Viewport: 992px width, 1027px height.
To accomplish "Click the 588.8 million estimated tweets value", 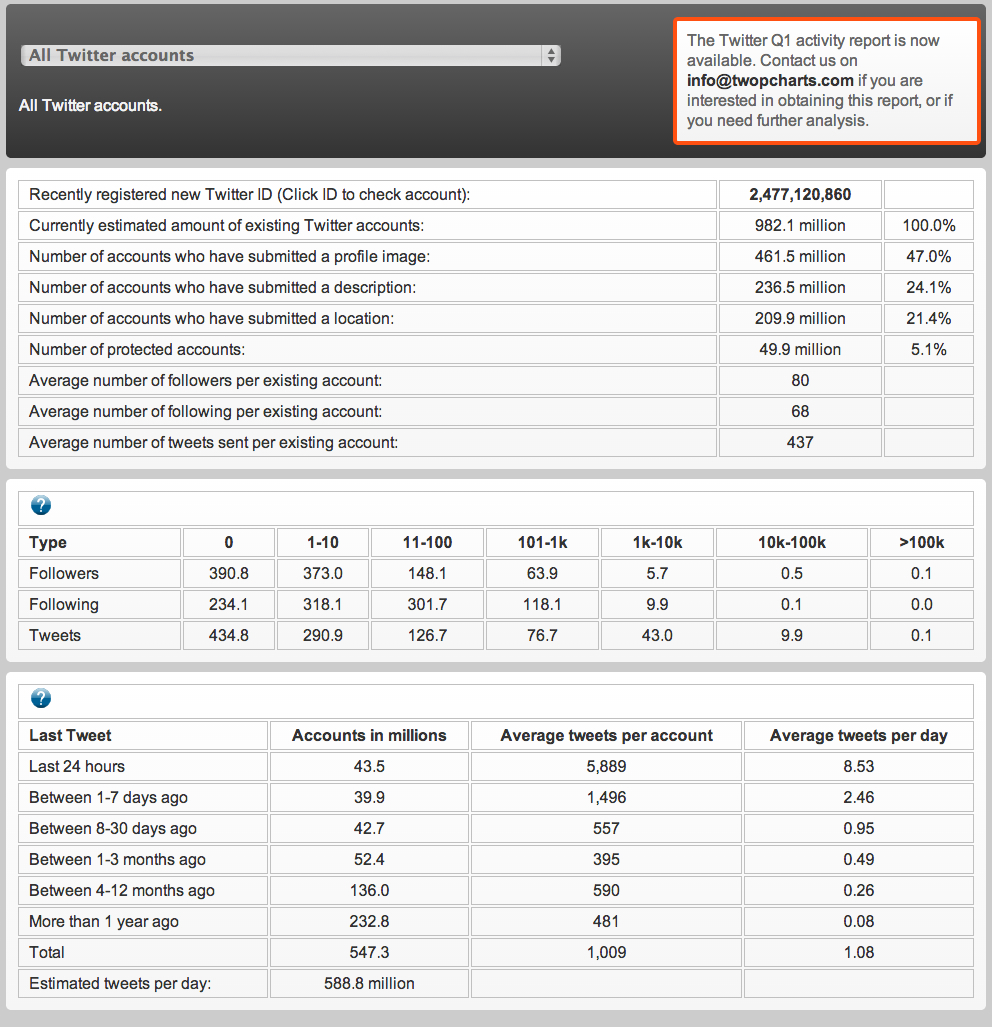I will tap(369, 984).
